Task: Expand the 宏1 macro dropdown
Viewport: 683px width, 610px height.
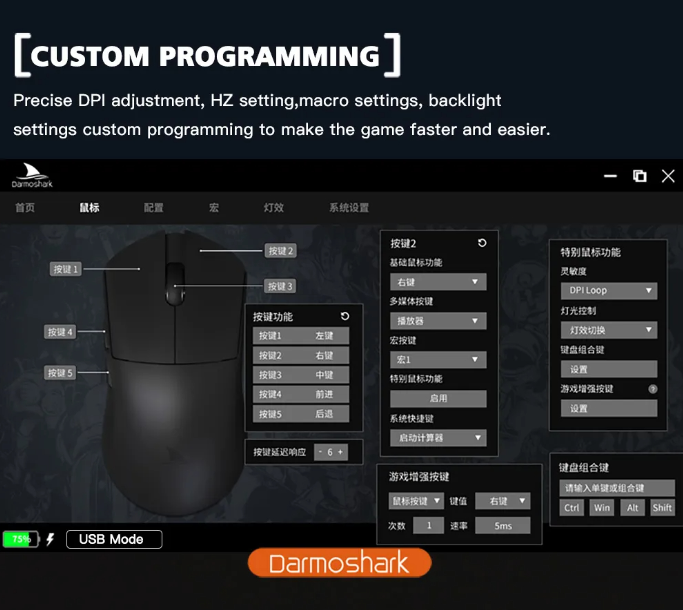Action: point(438,359)
